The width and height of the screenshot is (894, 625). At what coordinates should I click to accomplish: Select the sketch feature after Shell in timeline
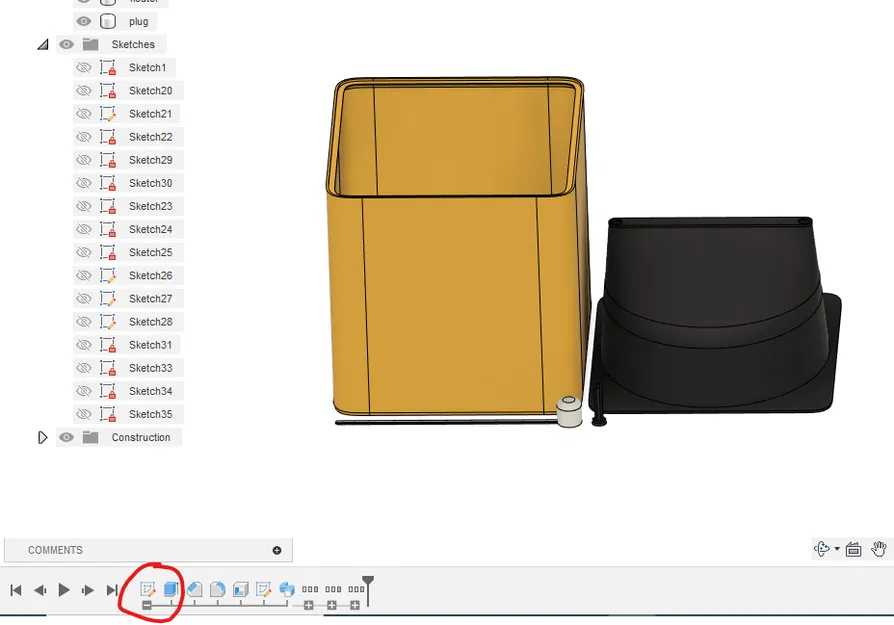[263, 589]
